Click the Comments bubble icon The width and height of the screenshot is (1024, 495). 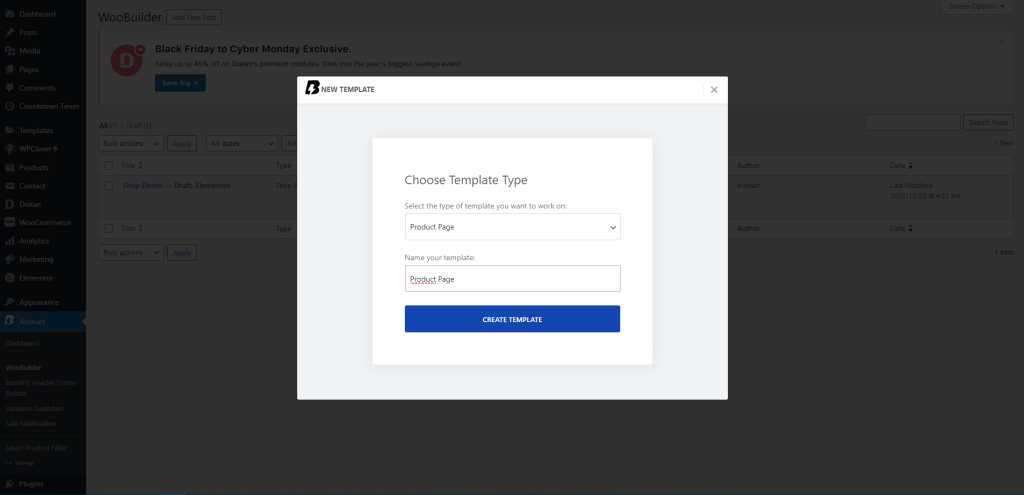[x=9, y=88]
